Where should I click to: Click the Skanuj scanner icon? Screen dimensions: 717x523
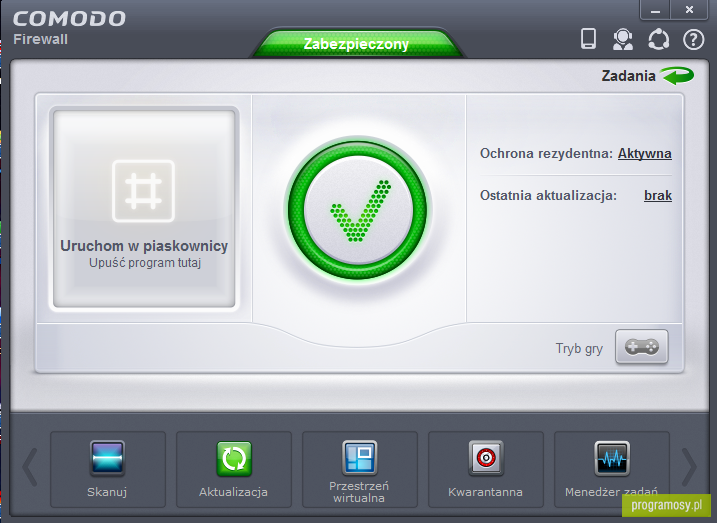pyautogui.click(x=107, y=458)
